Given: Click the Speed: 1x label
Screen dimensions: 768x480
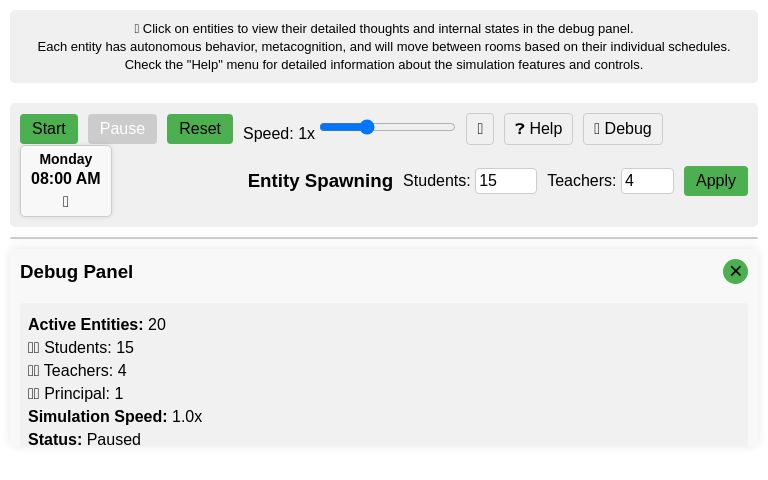Looking at the screenshot, I should (279, 134).
